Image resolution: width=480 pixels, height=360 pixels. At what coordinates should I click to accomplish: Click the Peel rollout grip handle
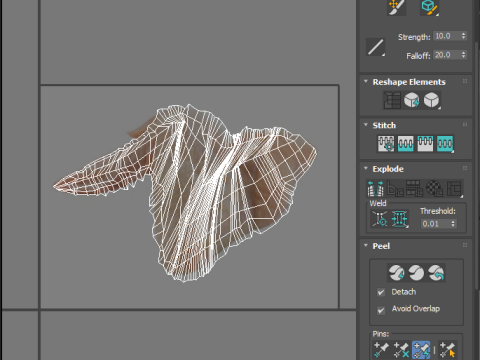[x=465, y=245]
